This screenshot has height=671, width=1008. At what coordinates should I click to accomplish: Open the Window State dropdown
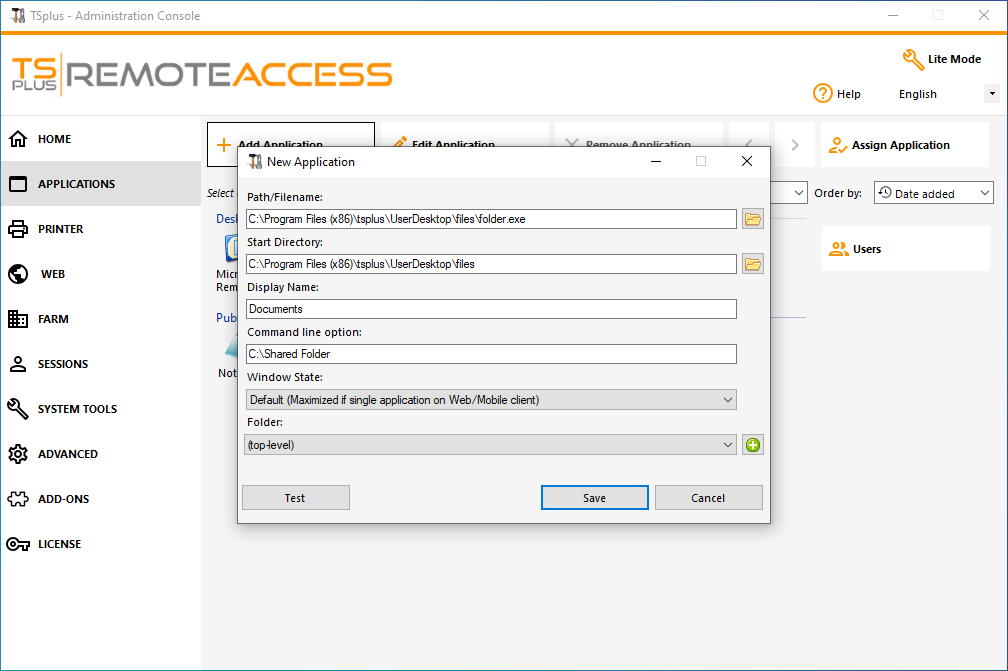click(491, 399)
